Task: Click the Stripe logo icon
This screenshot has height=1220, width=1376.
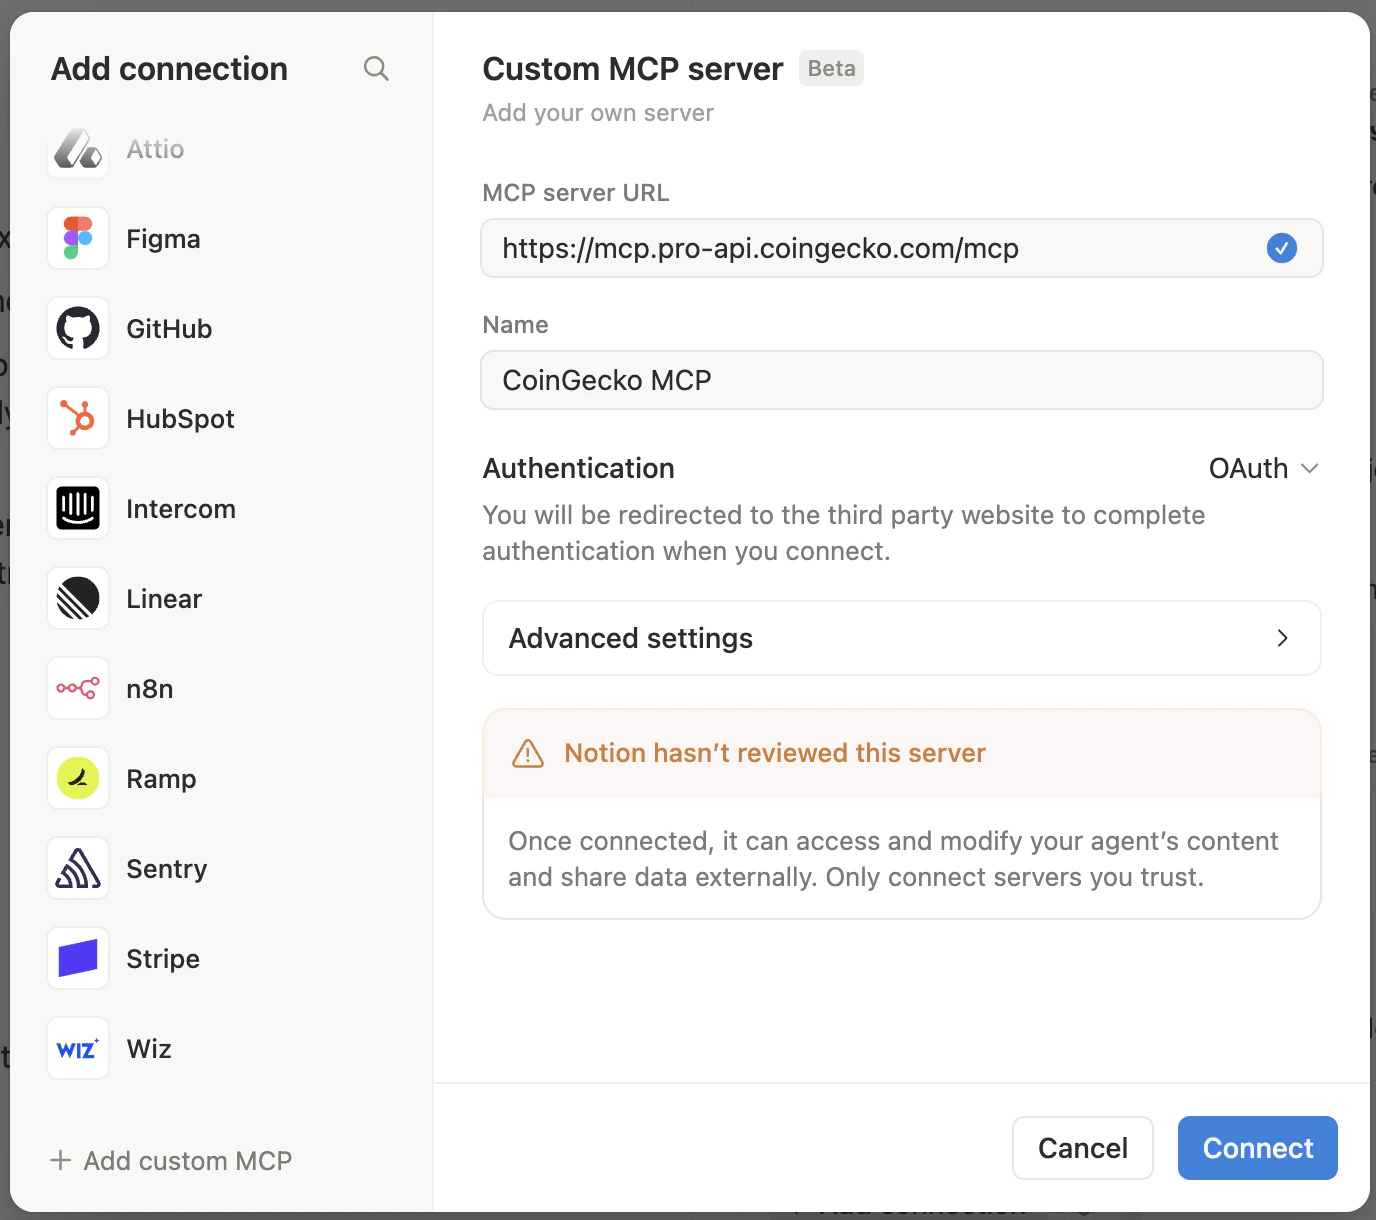Action: click(78, 958)
